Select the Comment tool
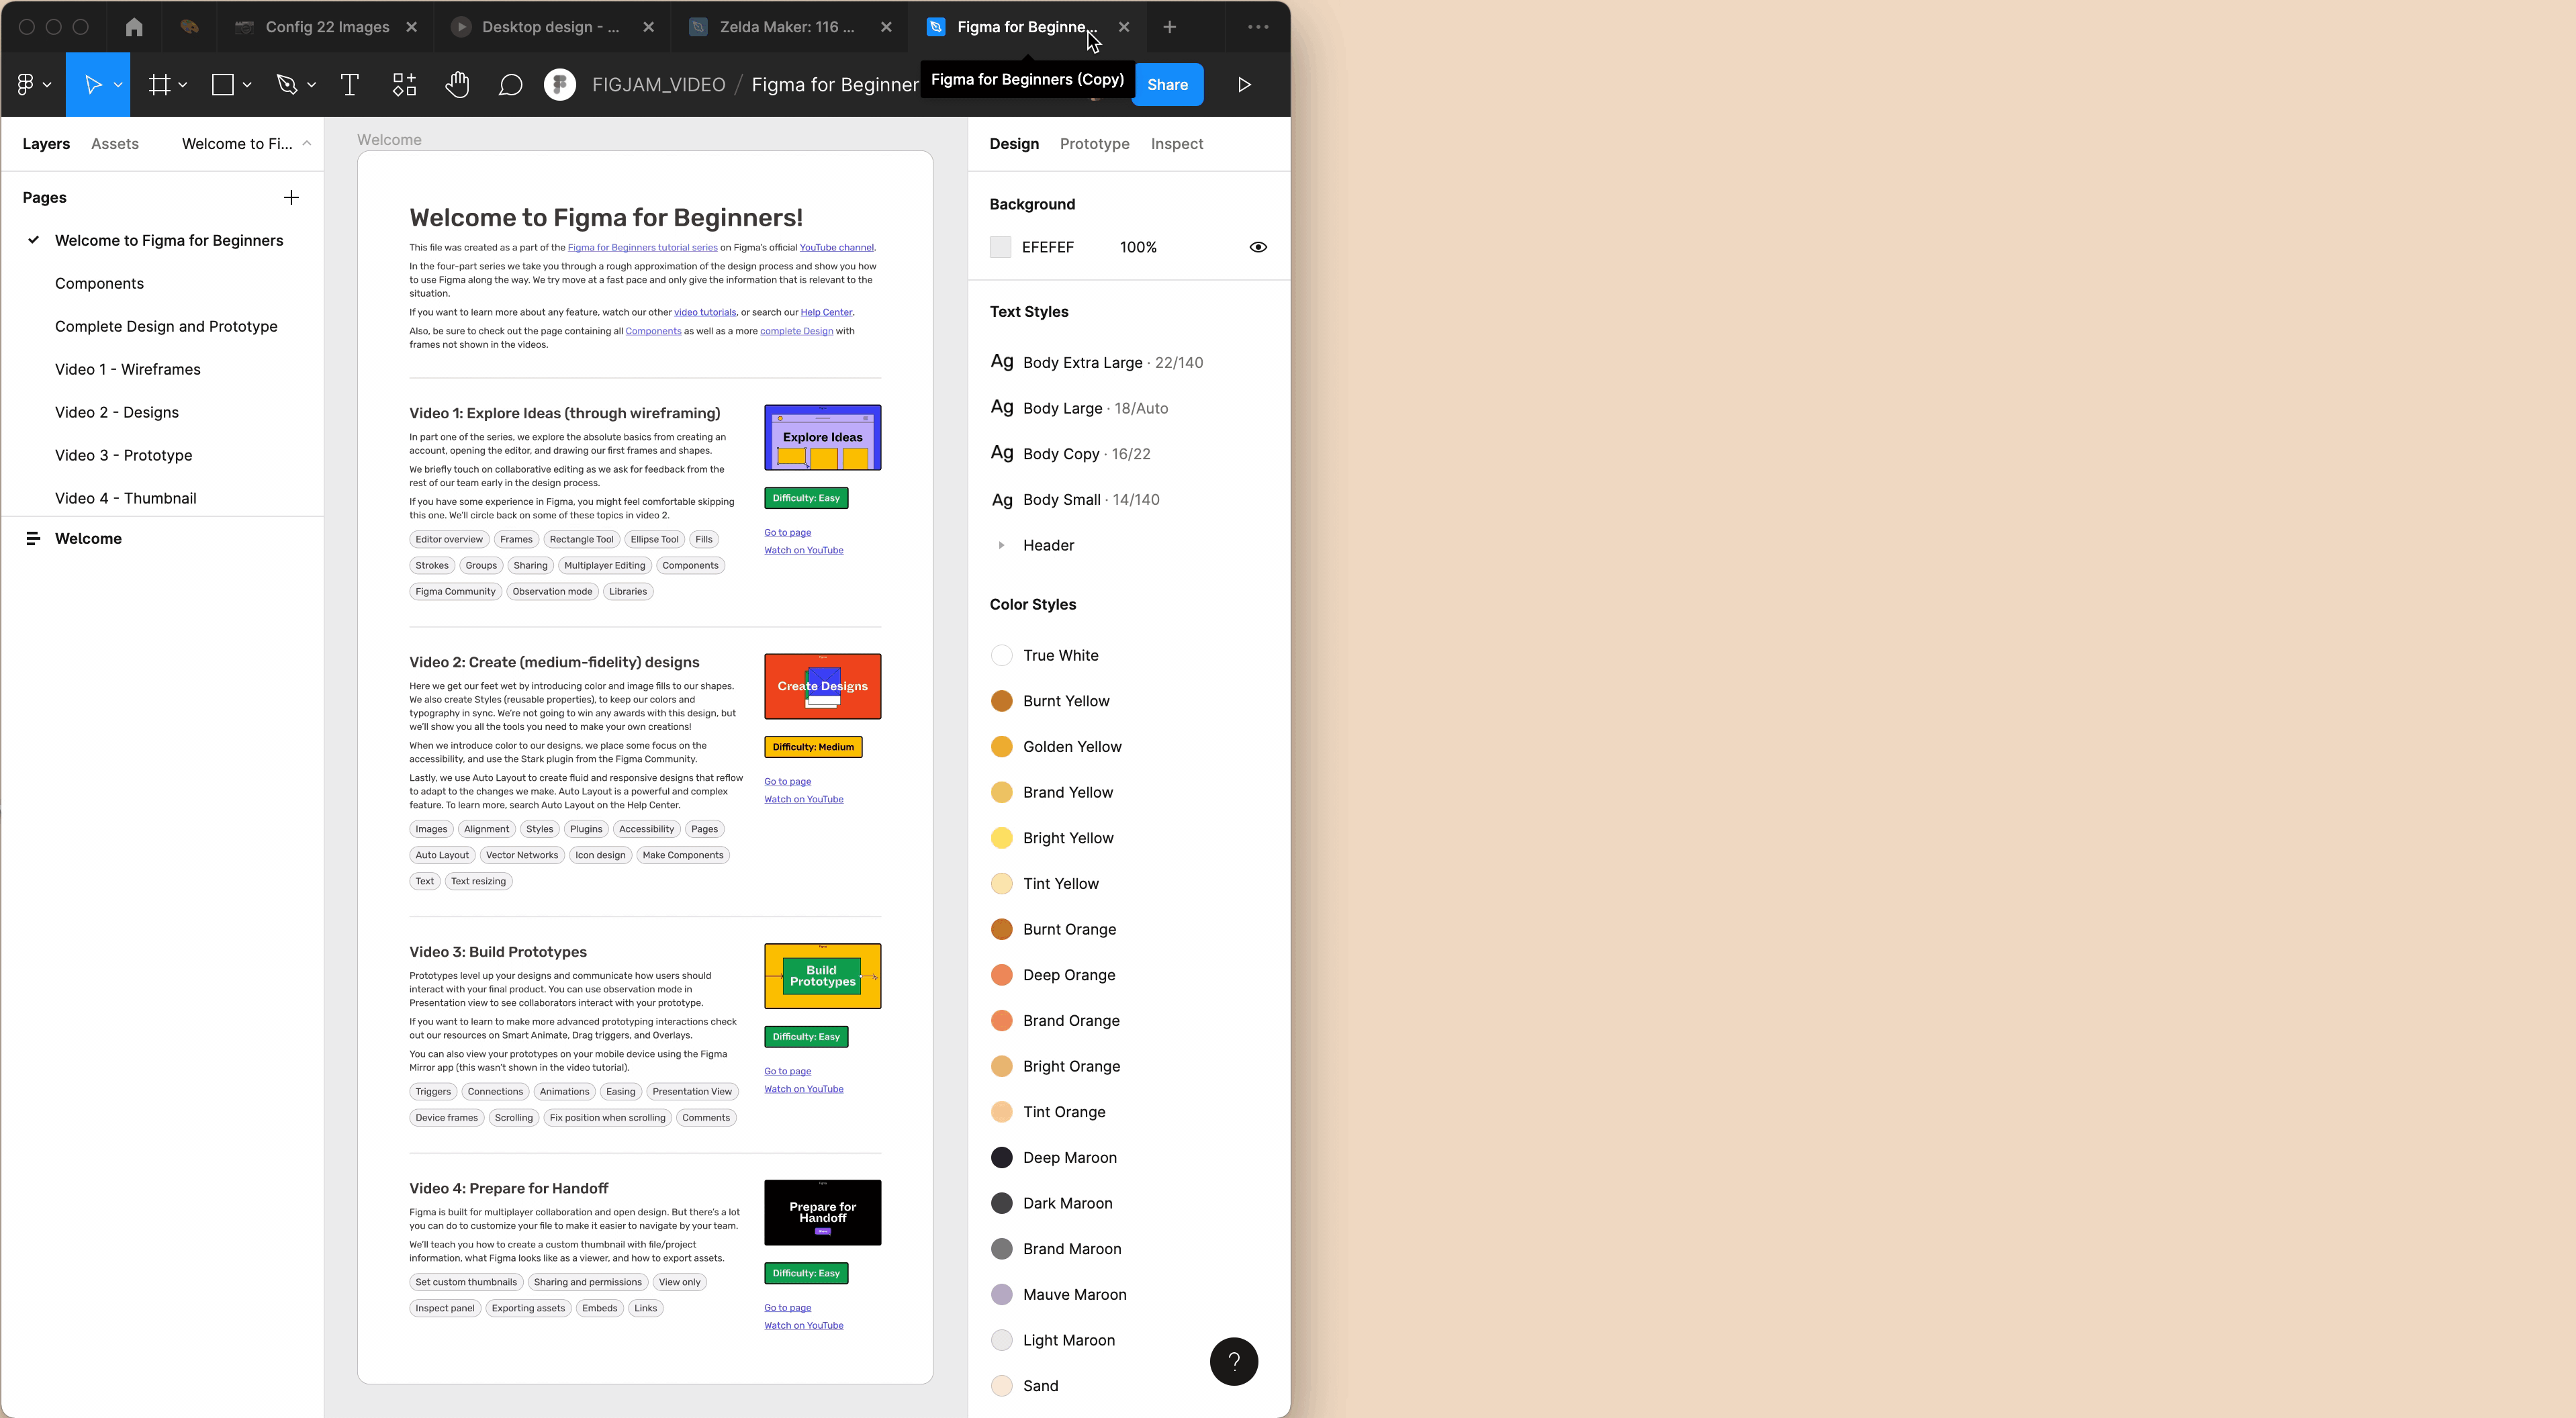 (x=512, y=84)
